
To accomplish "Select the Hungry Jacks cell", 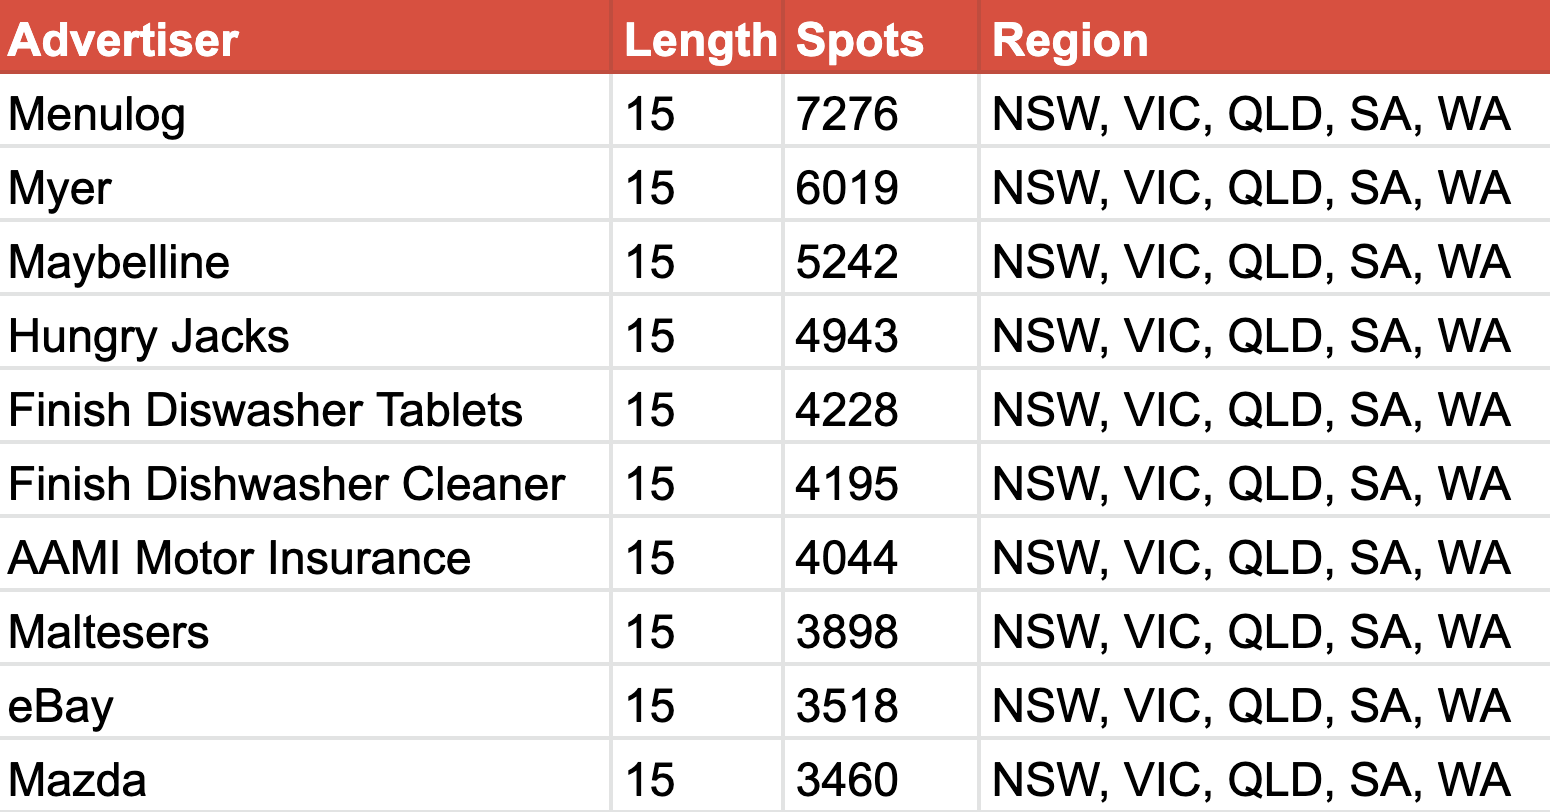I will (x=305, y=333).
